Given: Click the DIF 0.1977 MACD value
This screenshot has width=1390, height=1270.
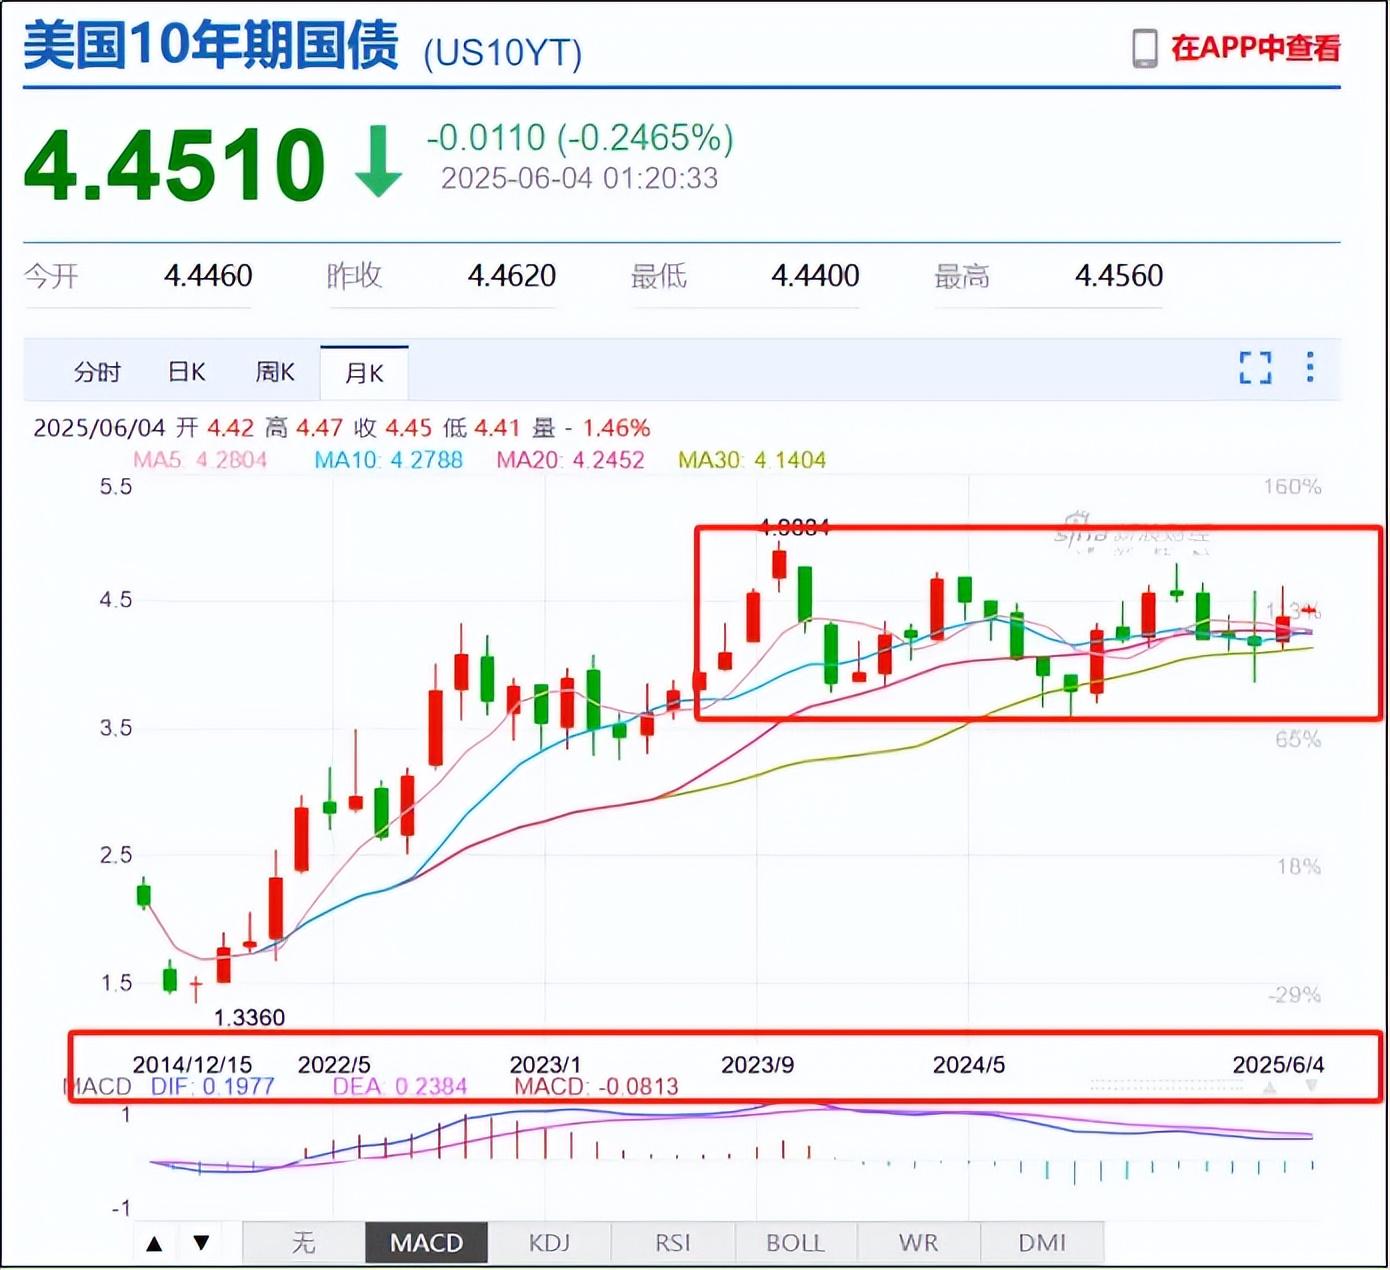Looking at the screenshot, I should tap(213, 1087).
